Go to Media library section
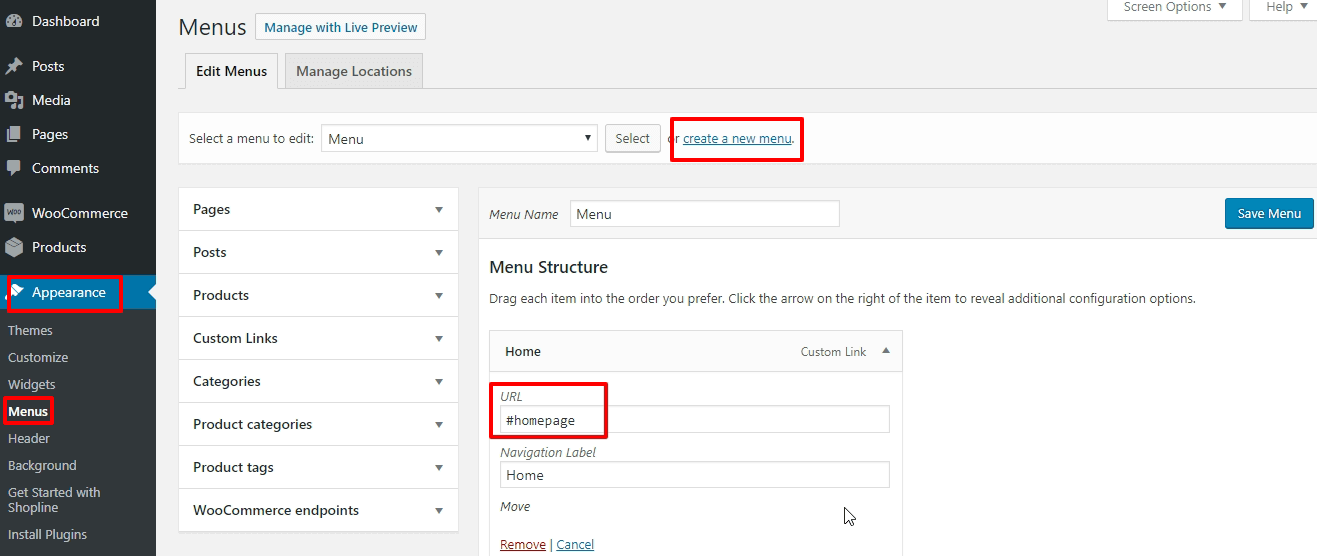Viewport: 1317px width, 556px height. (51, 100)
